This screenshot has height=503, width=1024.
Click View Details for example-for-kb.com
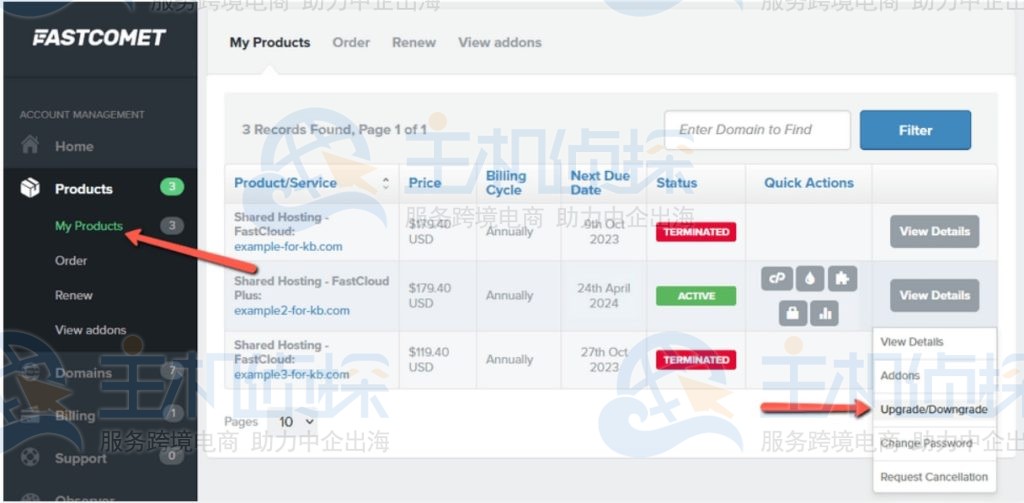(935, 231)
